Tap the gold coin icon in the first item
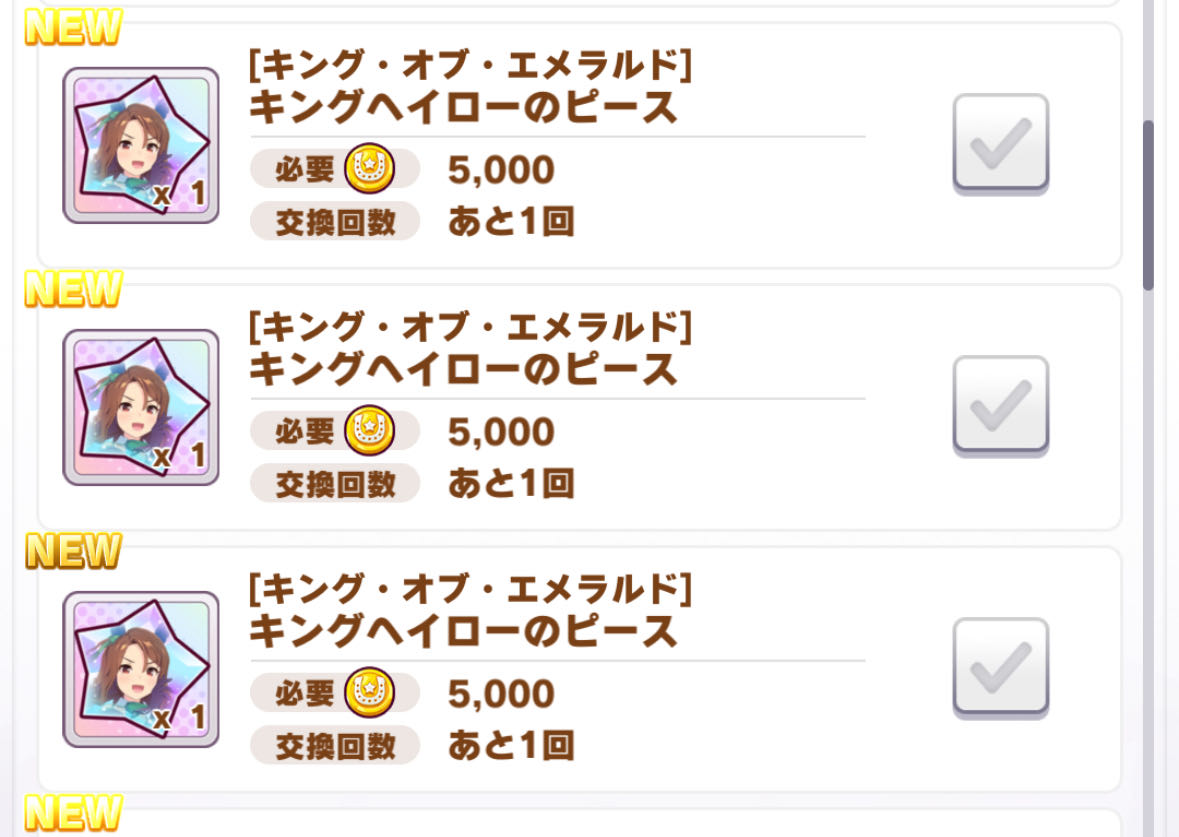Image resolution: width=1179 pixels, height=837 pixels. click(370, 169)
